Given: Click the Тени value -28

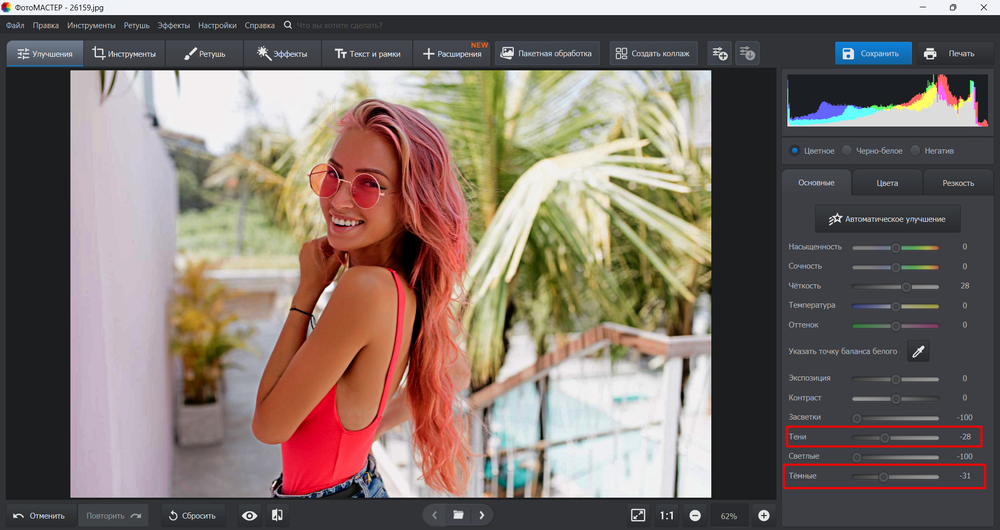Looking at the screenshot, I should [965, 438].
